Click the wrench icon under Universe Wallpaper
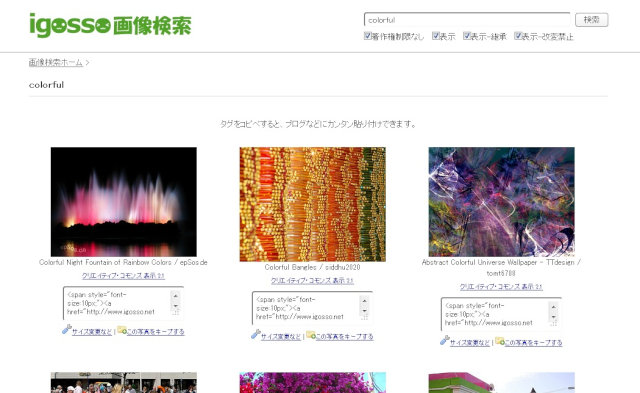Viewport: 640px width, 393px height. point(445,341)
